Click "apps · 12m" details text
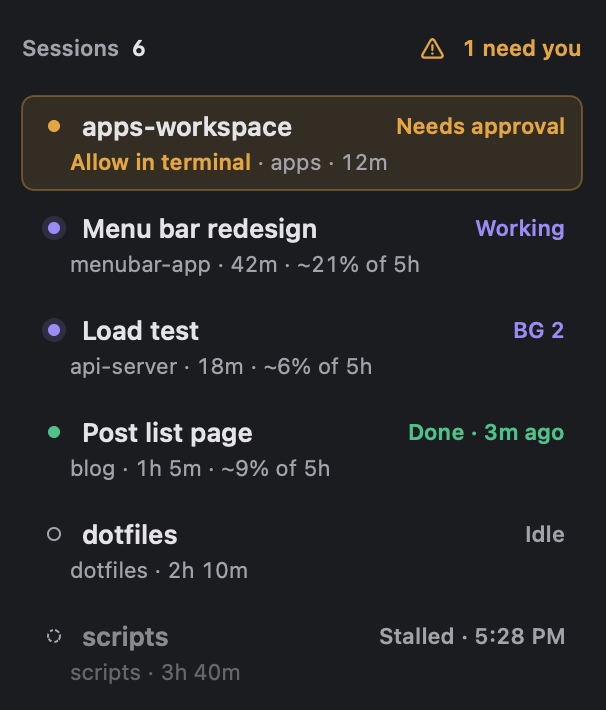Viewport: 606px width, 710px height. [329, 163]
